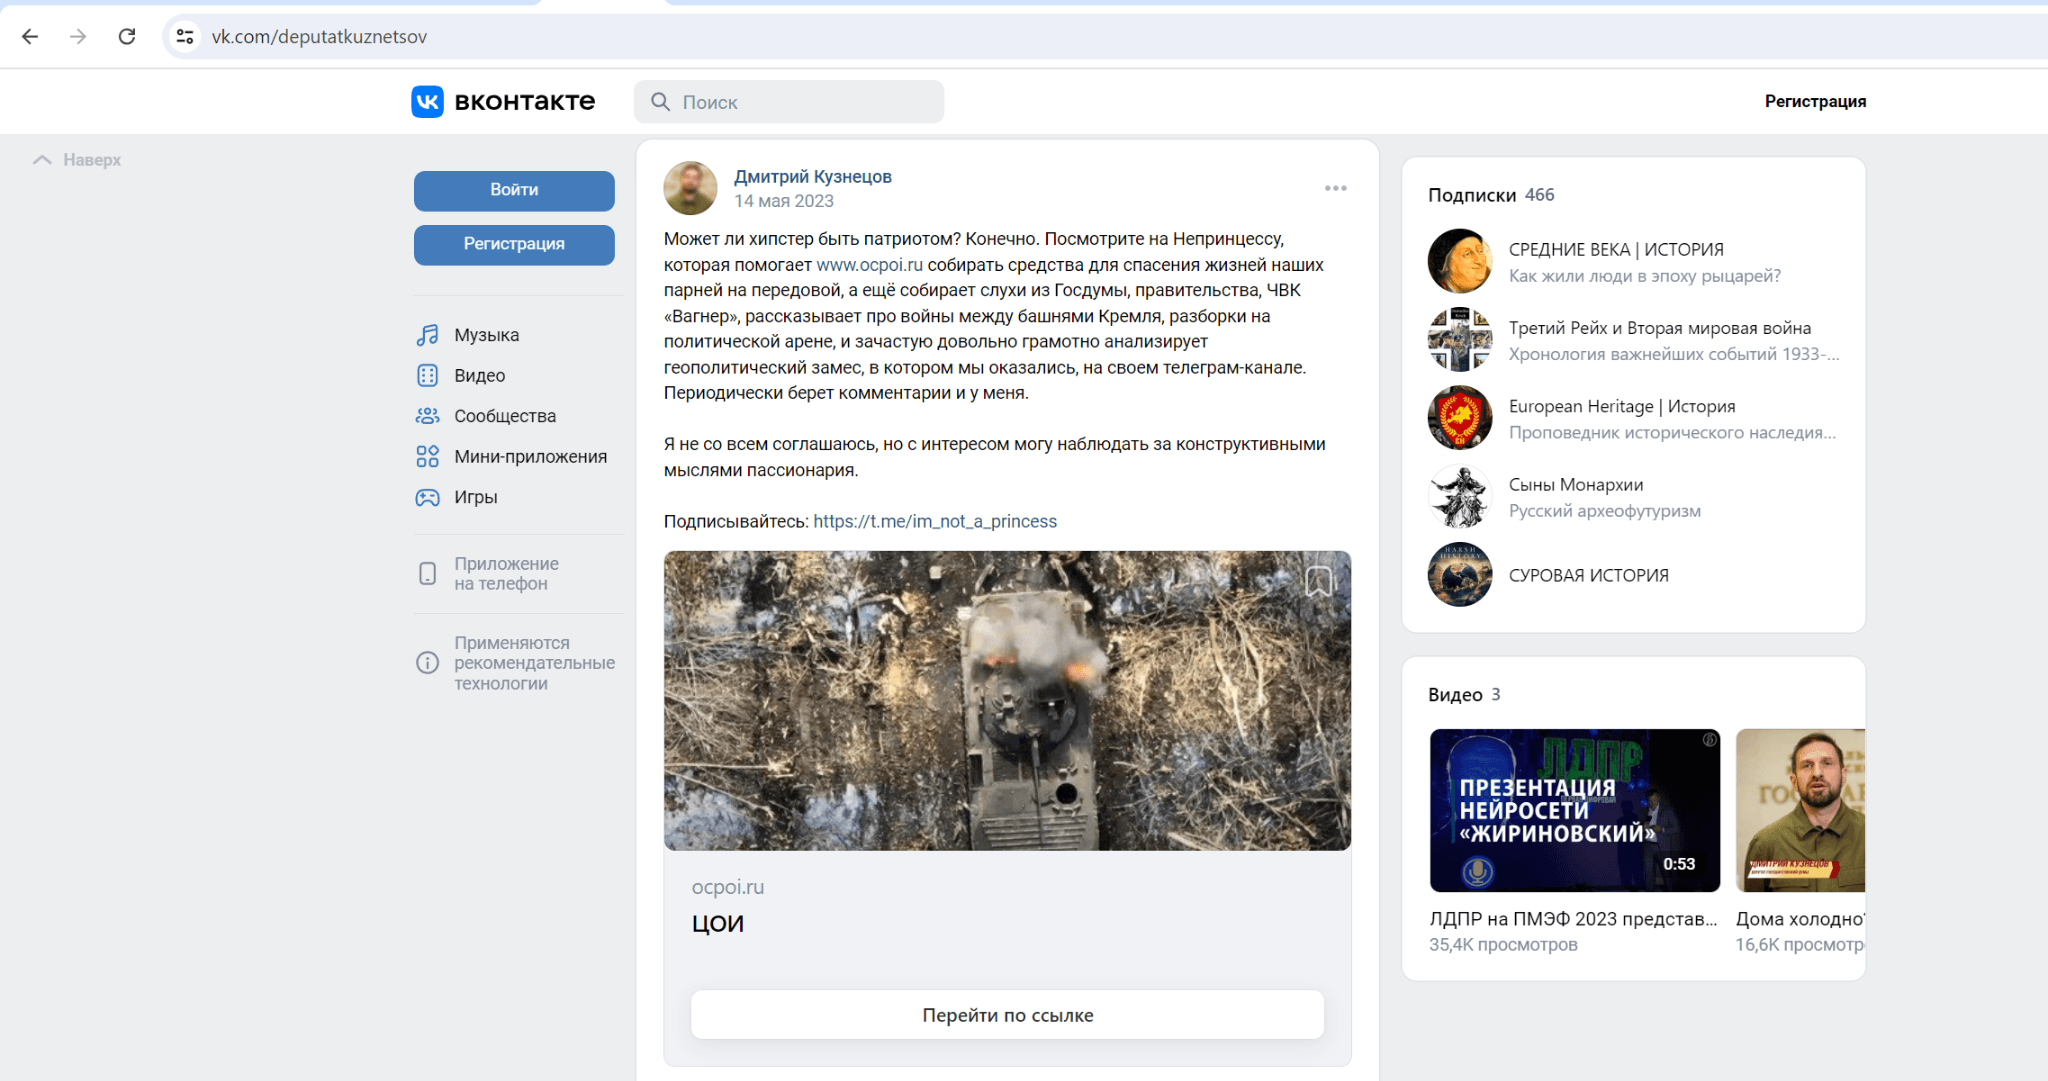Open the t.me/im_not_a_princess link
This screenshot has height=1081, width=2048.
934,521
